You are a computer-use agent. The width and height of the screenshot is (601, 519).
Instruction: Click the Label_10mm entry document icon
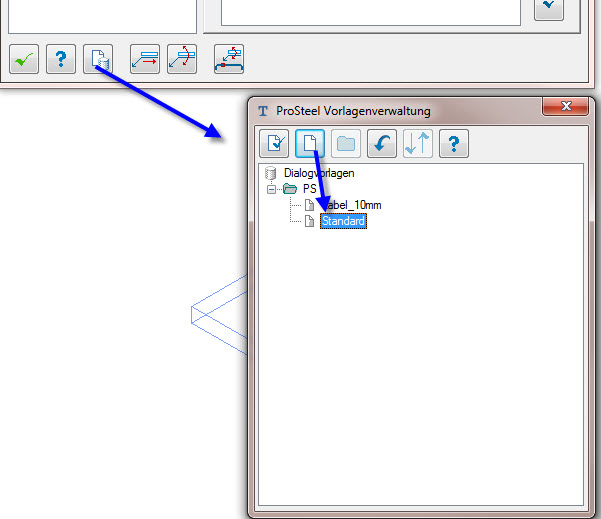tap(309, 205)
